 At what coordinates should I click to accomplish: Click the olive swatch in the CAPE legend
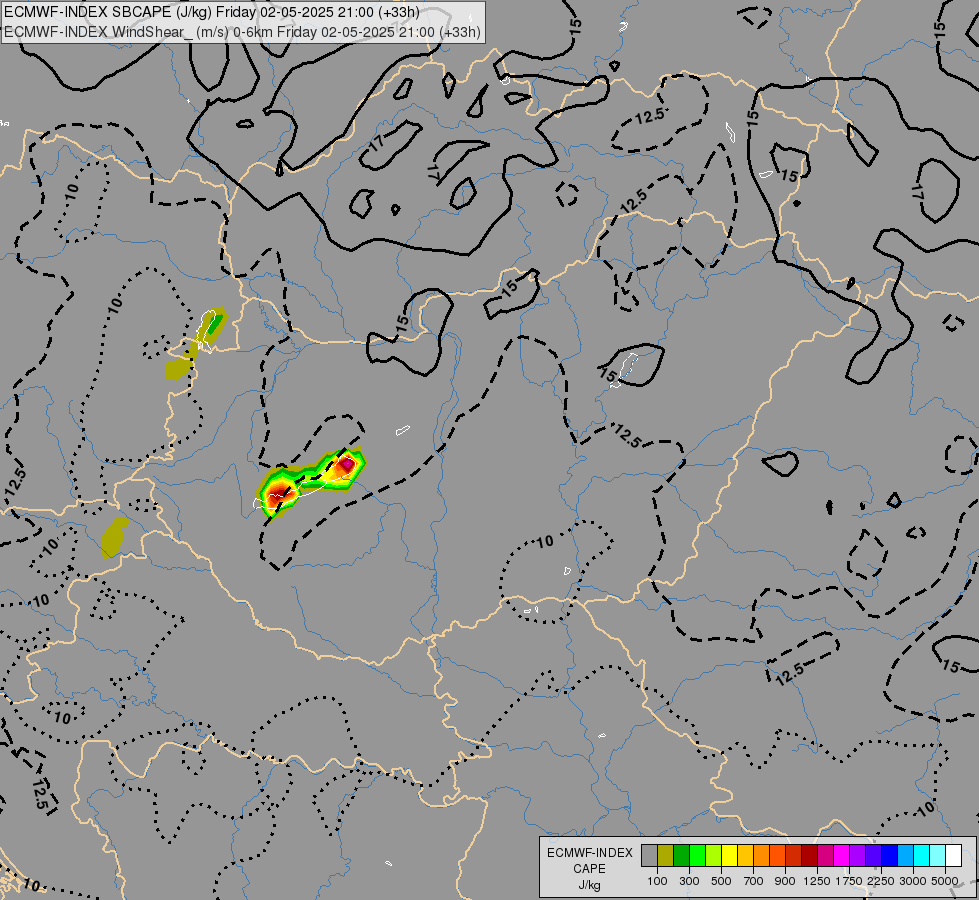pyautogui.click(x=666, y=855)
